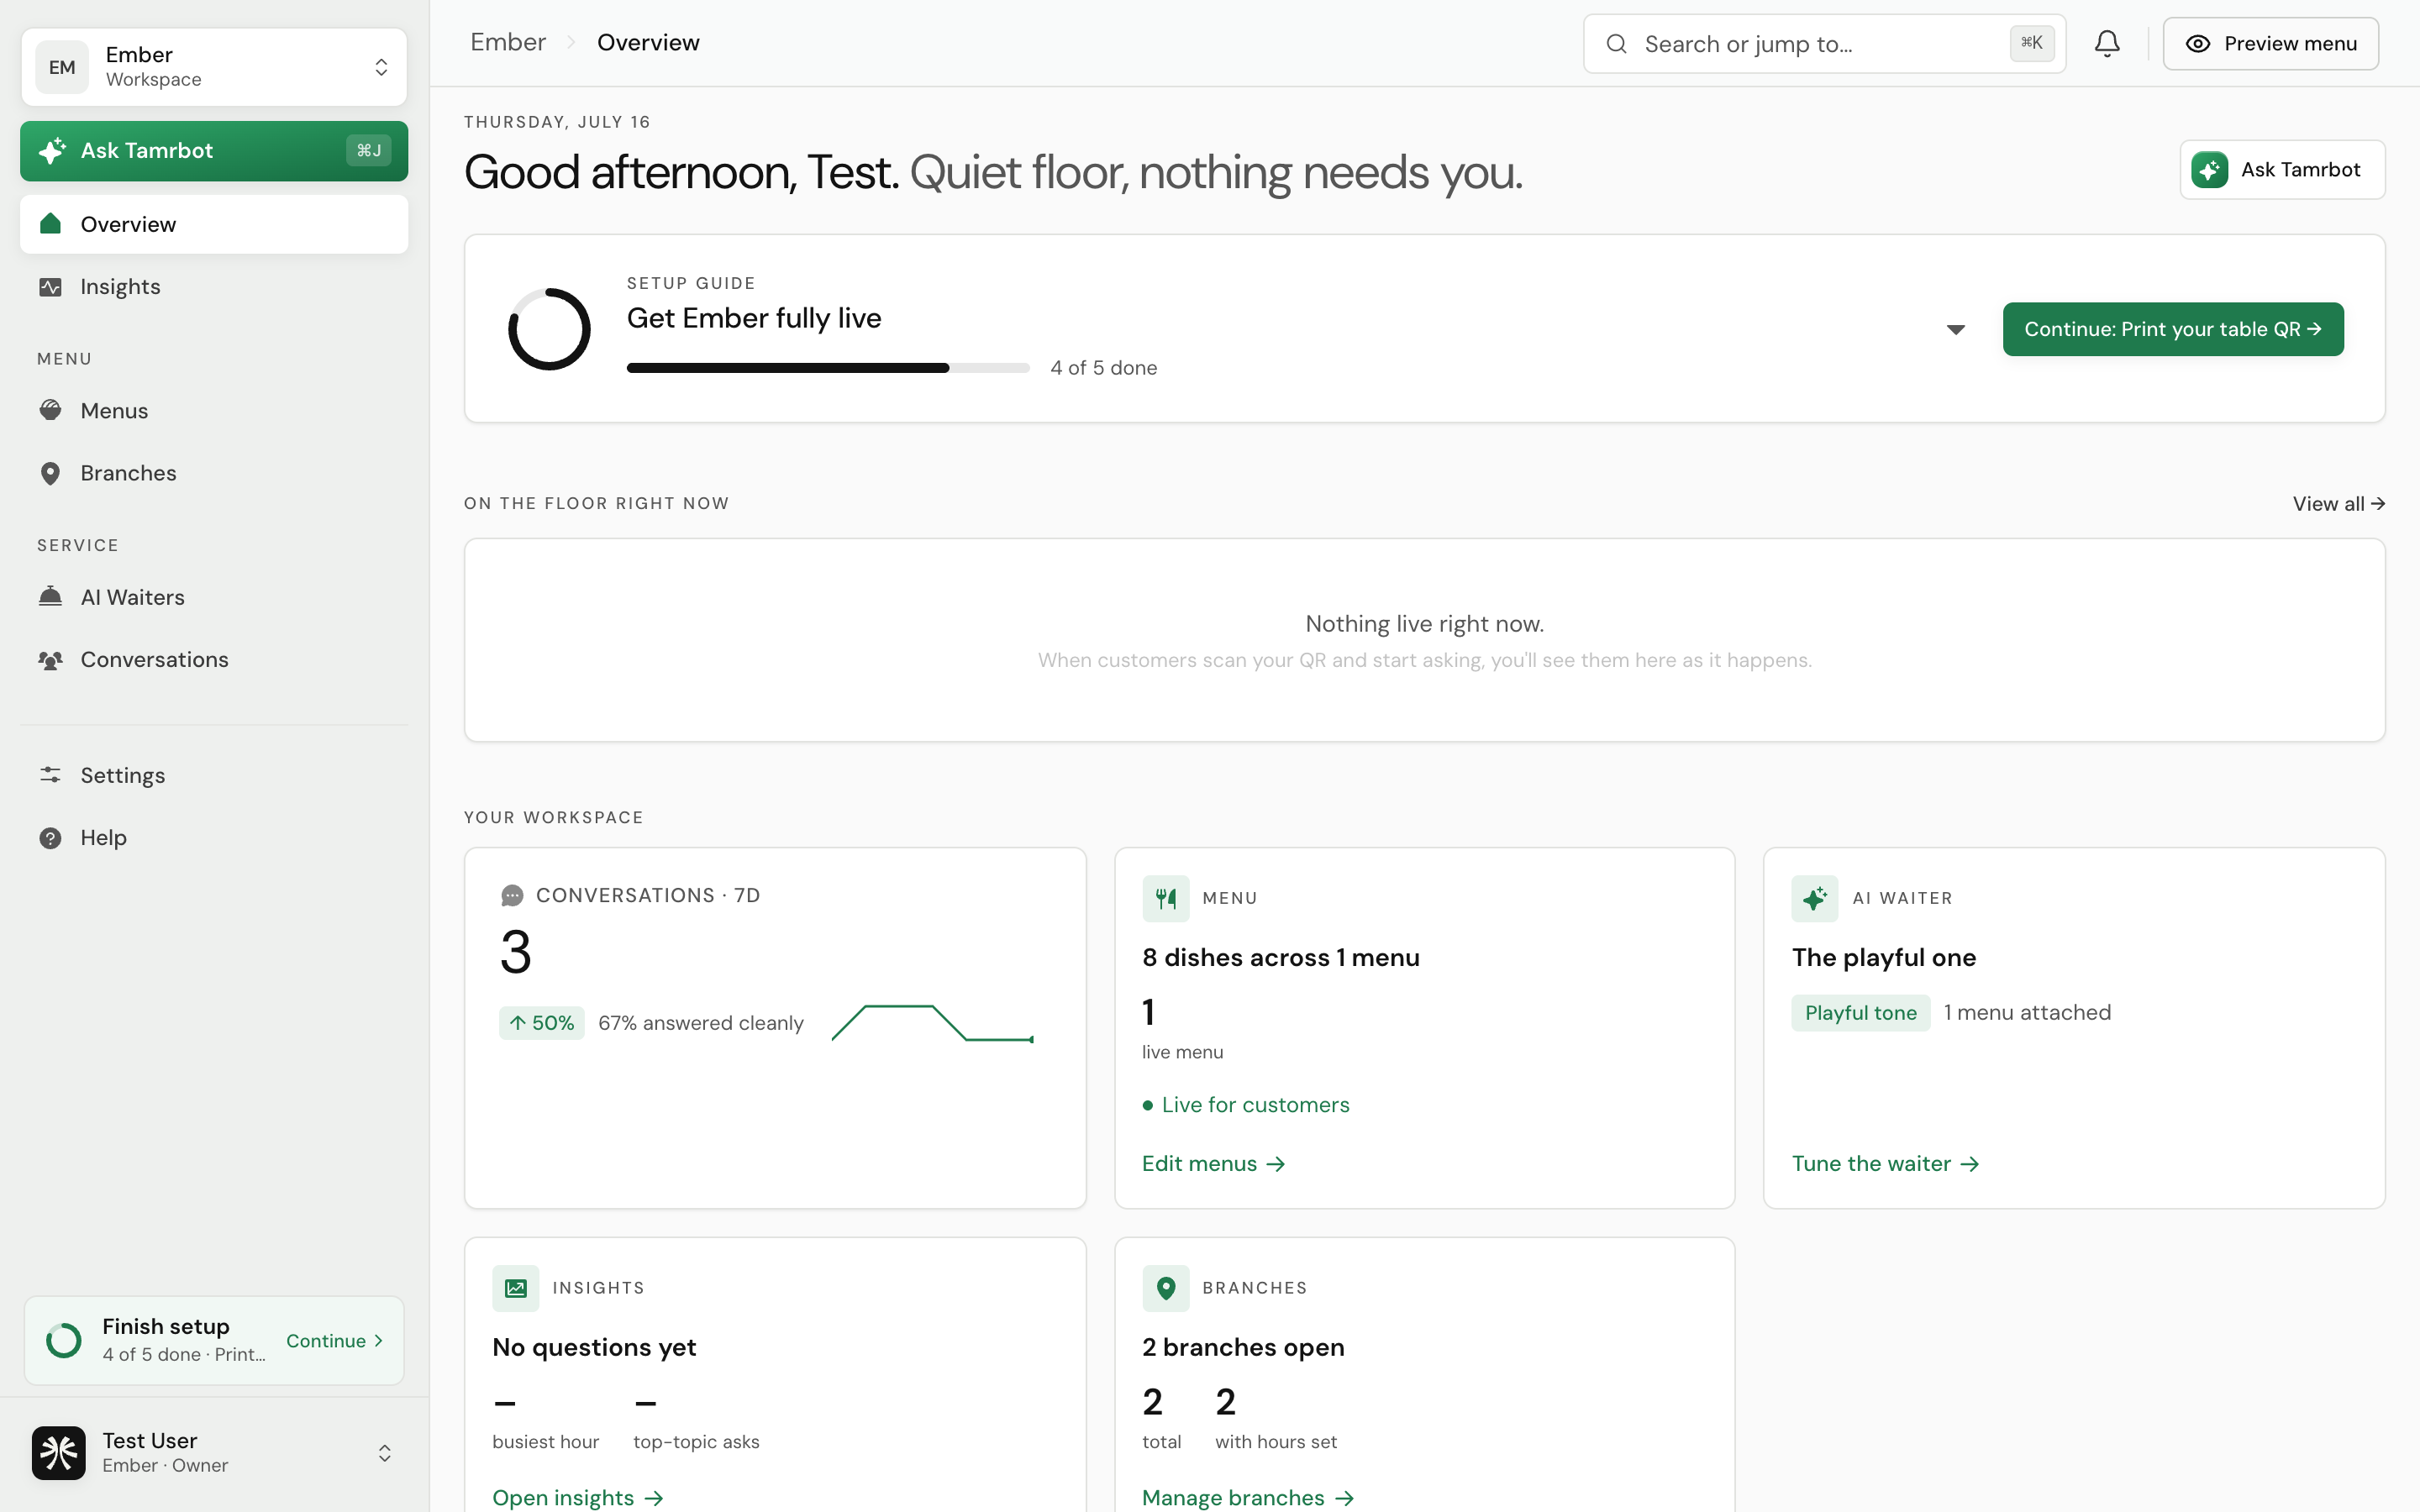Click '4 of 5 done' setup guide text
This screenshot has height=1512, width=2420.
(1103, 368)
